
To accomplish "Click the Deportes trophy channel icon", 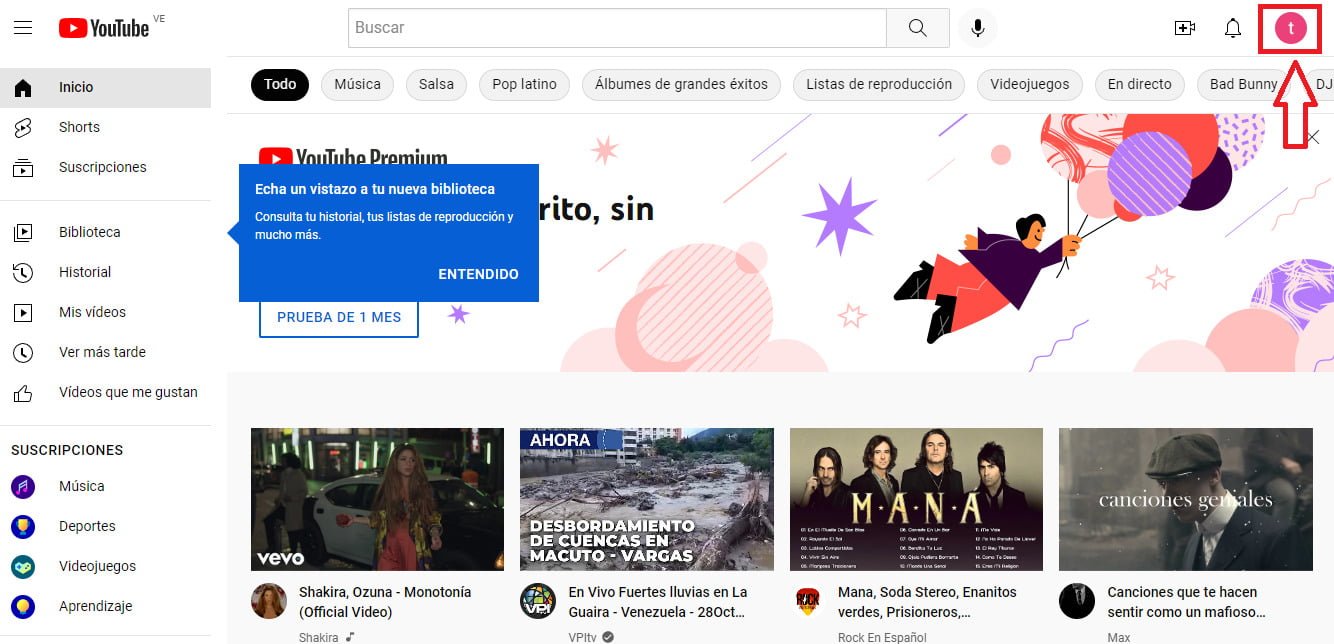I will [23, 526].
